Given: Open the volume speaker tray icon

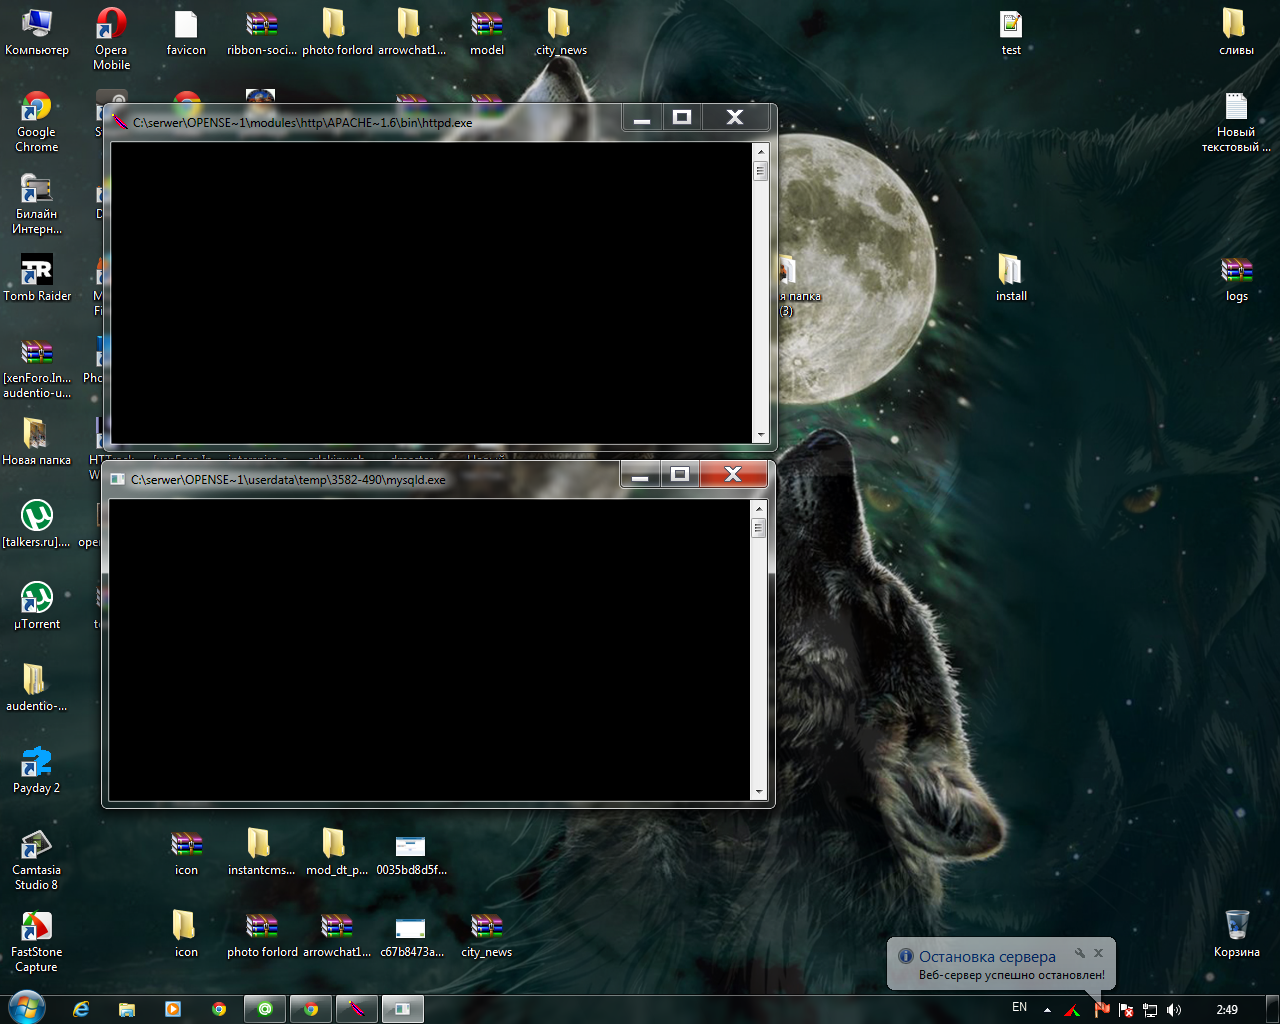Looking at the screenshot, I should [x=1174, y=1009].
